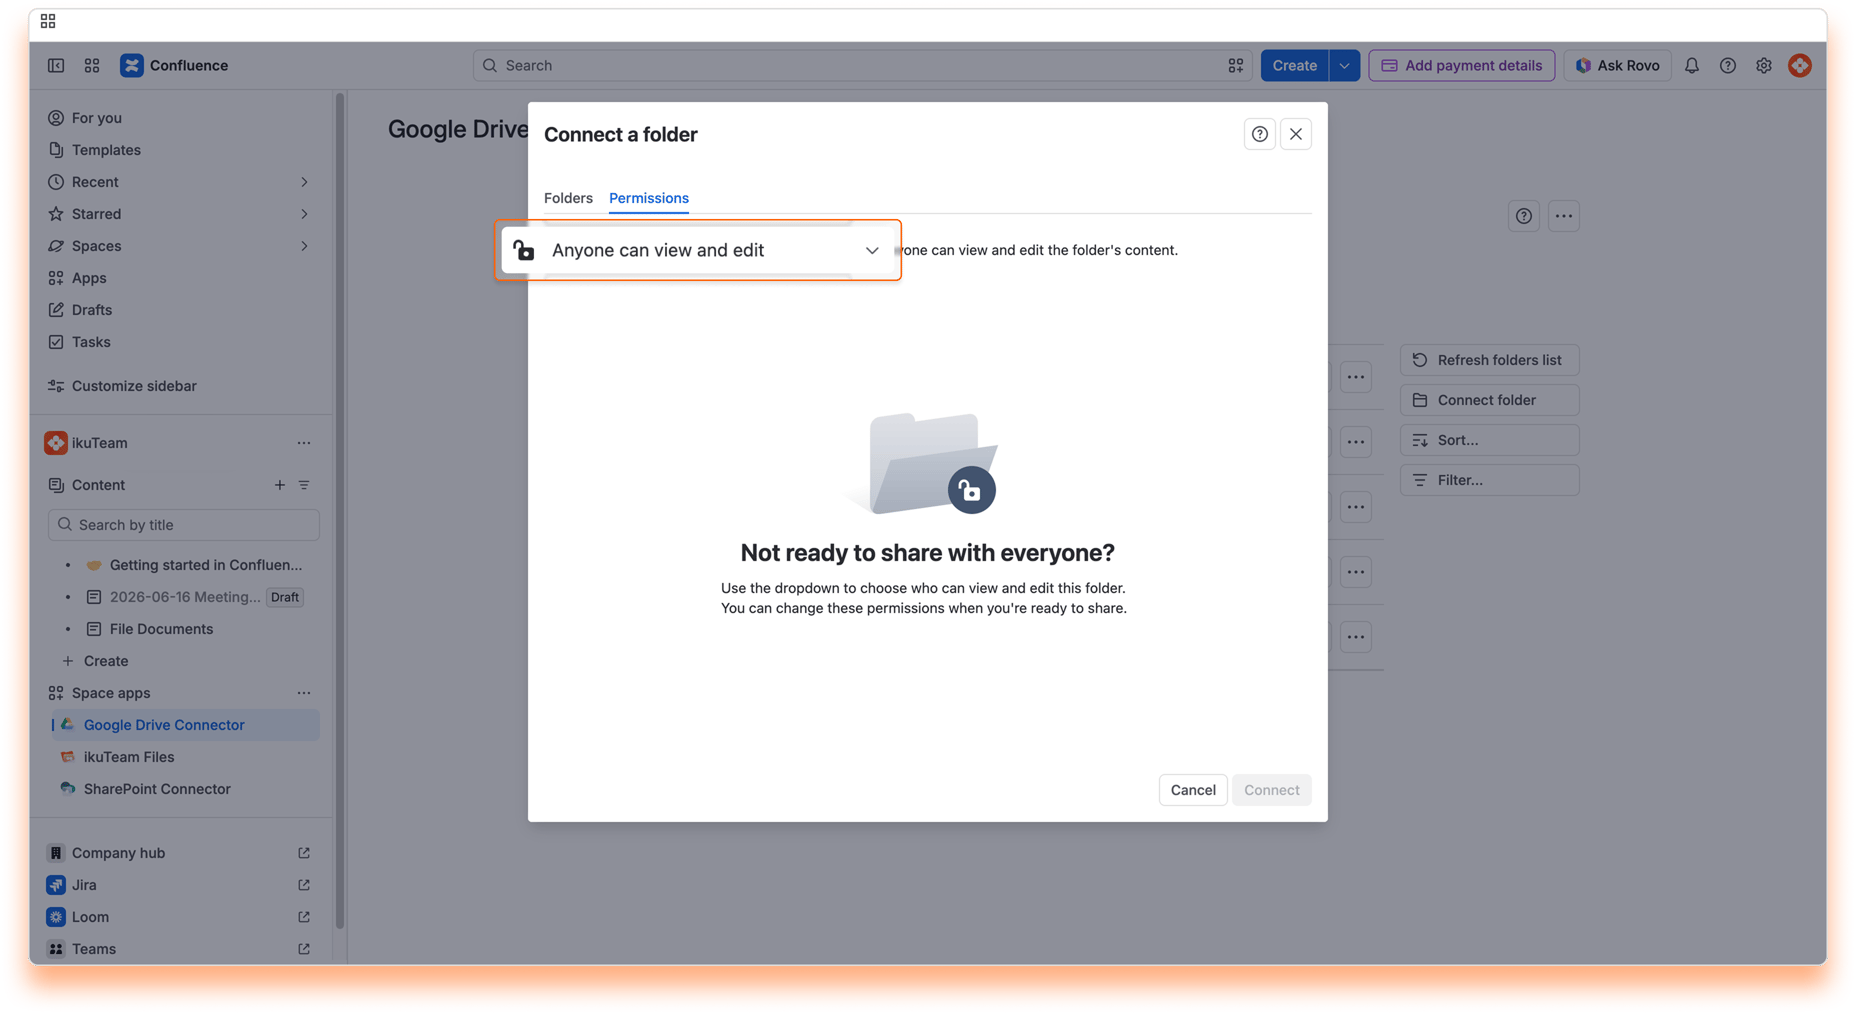Click the Confluence logo

pos(174,65)
